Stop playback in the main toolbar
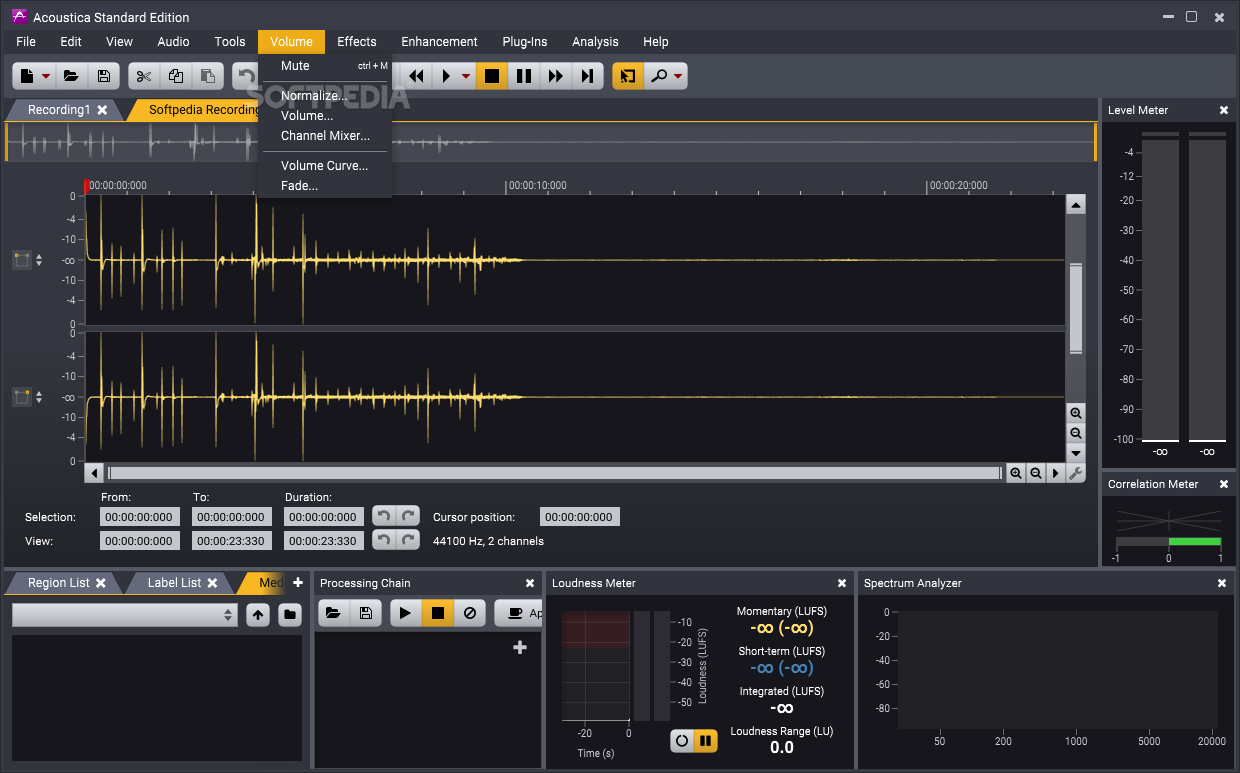This screenshot has height=773, width=1240. coord(492,76)
